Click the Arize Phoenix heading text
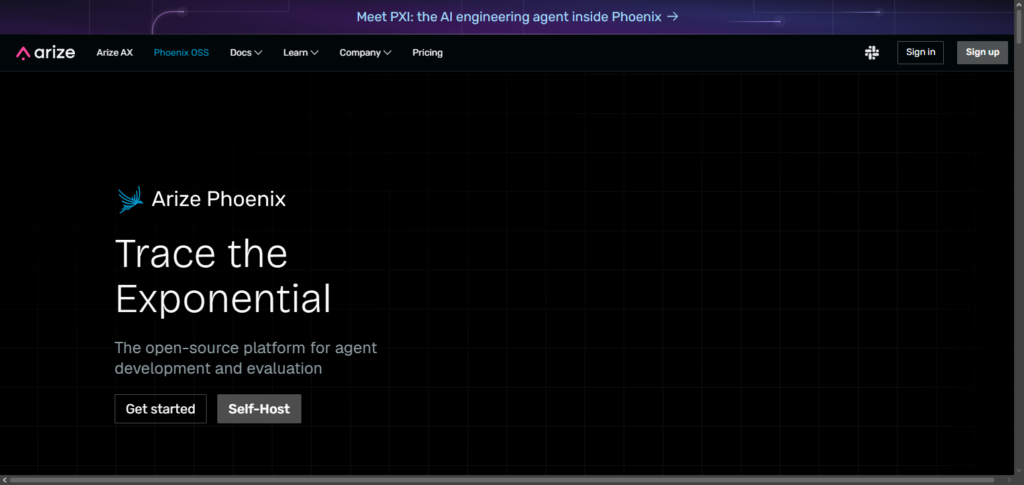This screenshot has width=1024, height=485. point(219,199)
